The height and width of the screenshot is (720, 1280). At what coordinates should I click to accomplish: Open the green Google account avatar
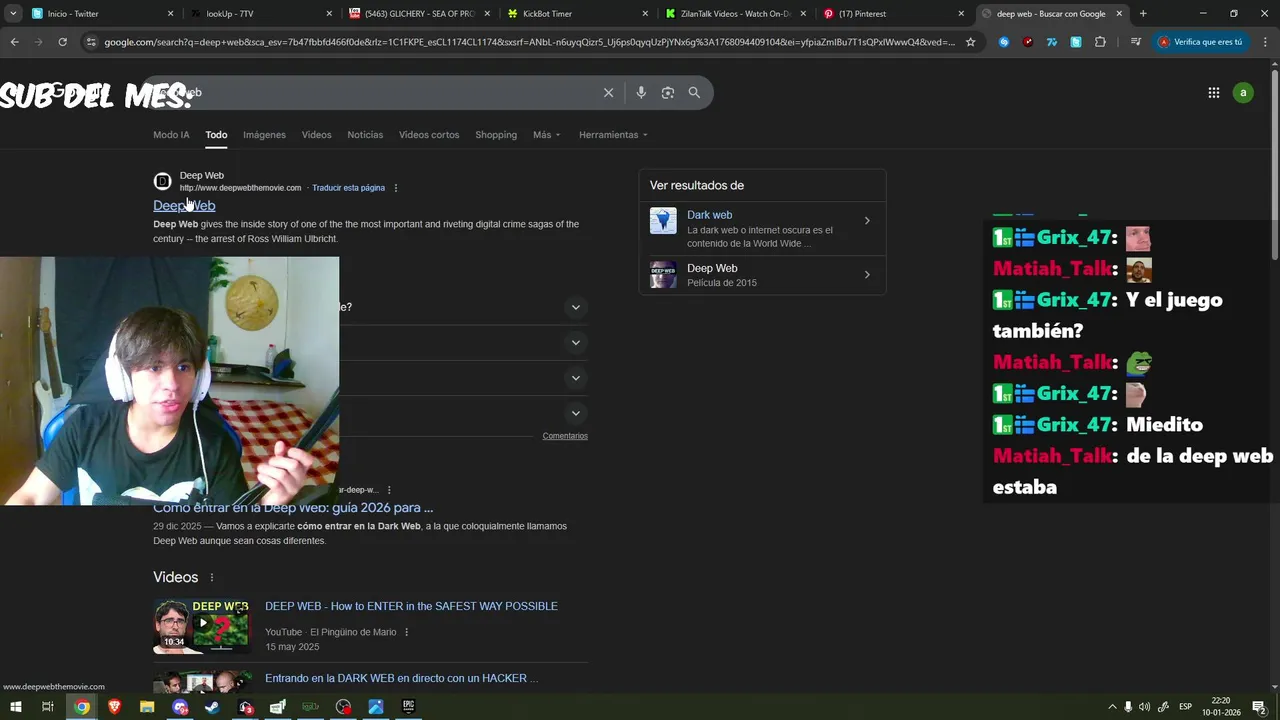pyautogui.click(x=1243, y=93)
